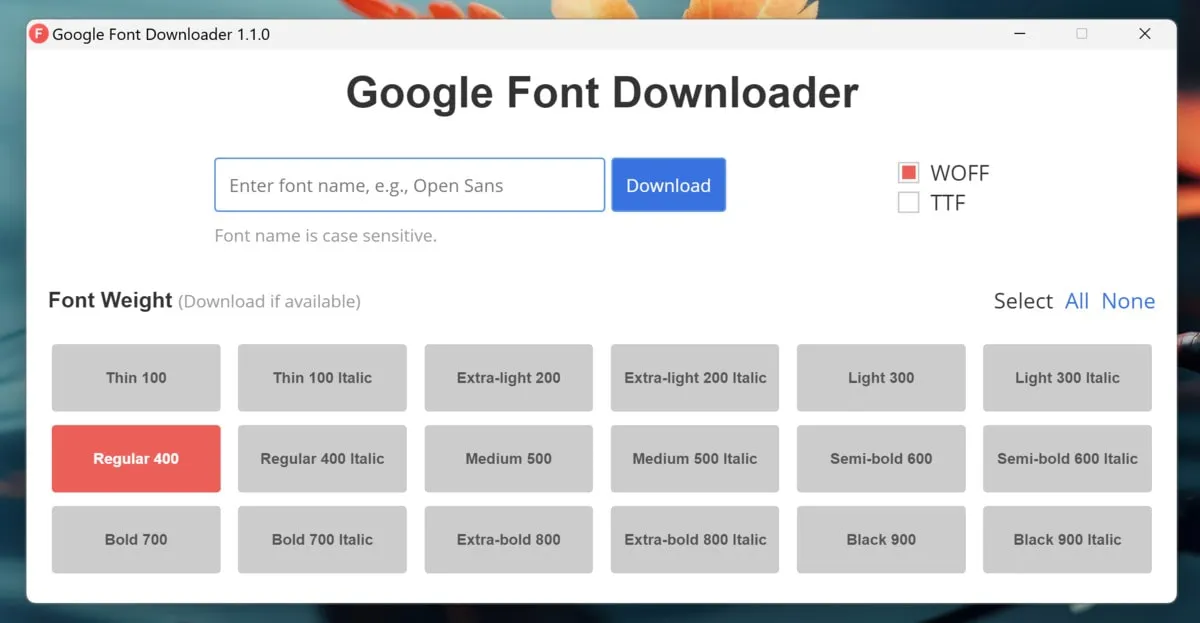Enable Semi-bold 600 Italic weight
Image resolution: width=1200 pixels, height=623 pixels.
(x=1067, y=459)
